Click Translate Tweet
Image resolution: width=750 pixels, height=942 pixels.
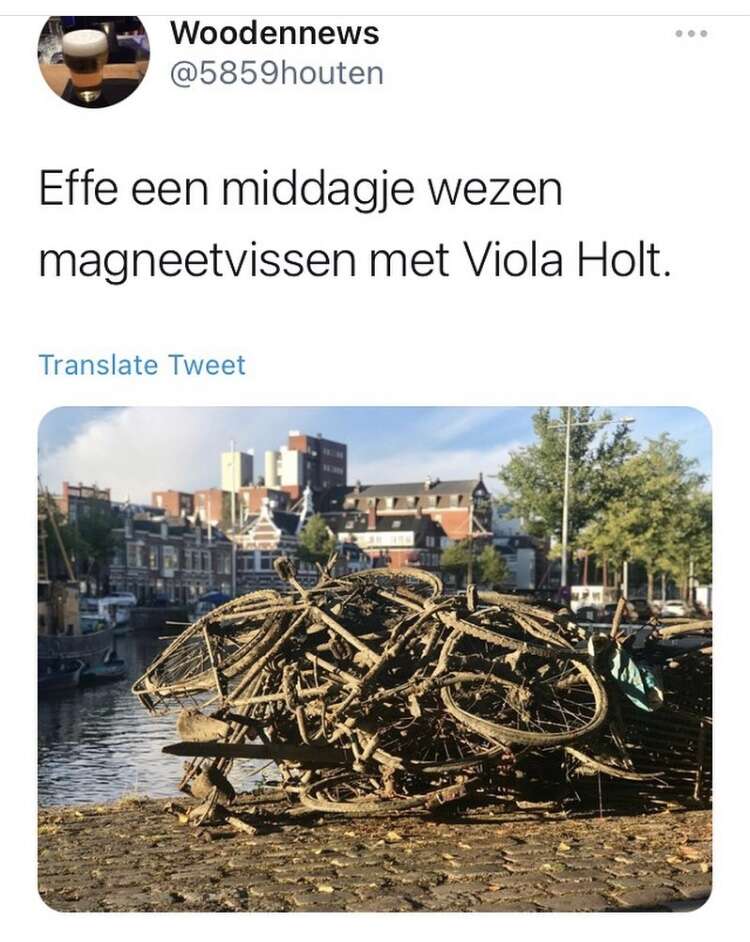click(x=142, y=365)
